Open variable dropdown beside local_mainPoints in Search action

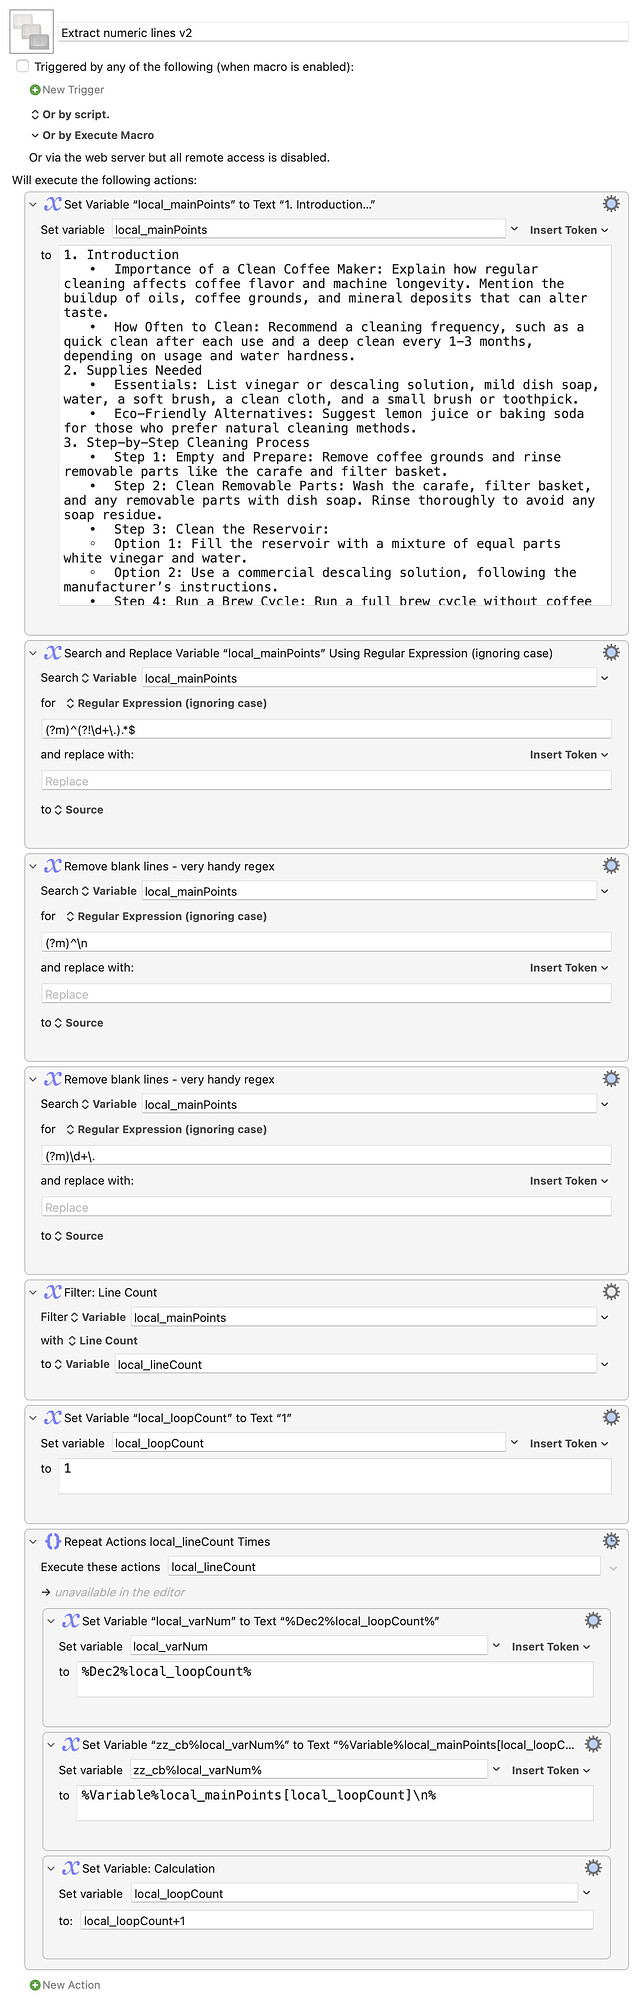tap(604, 677)
